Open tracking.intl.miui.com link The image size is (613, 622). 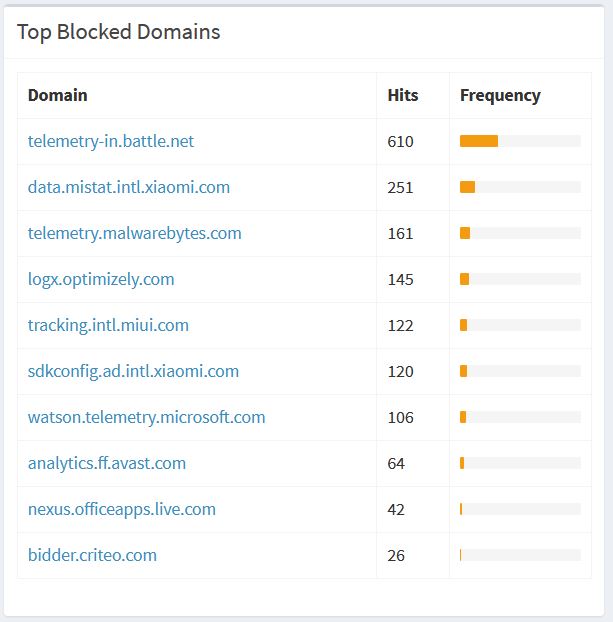(x=108, y=325)
